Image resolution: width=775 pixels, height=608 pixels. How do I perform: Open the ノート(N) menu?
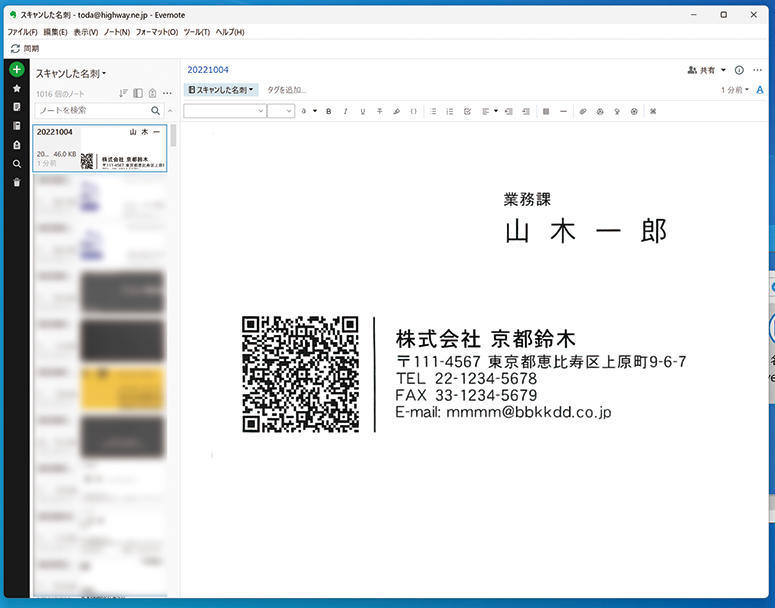pyautogui.click(x=117, y=32)
